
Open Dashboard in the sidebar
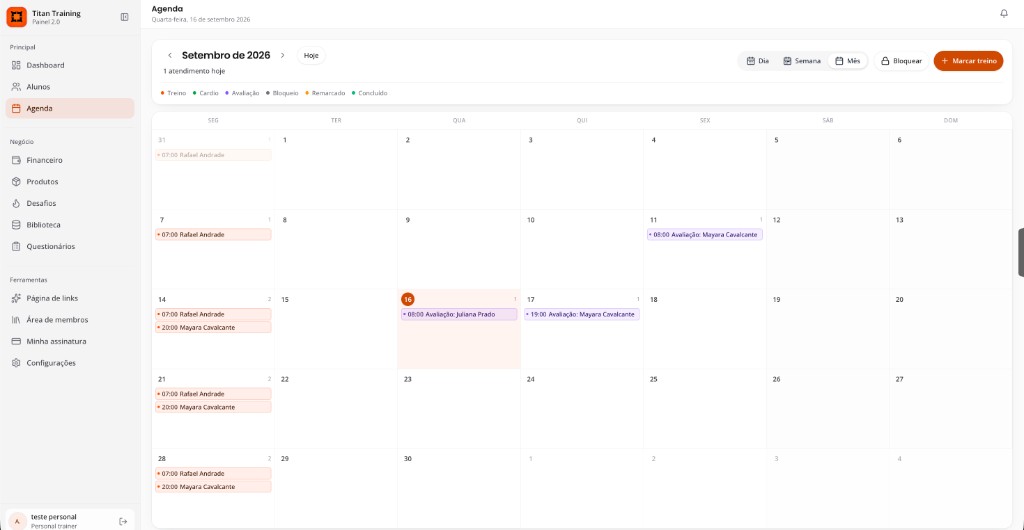(x=70, y=65)
